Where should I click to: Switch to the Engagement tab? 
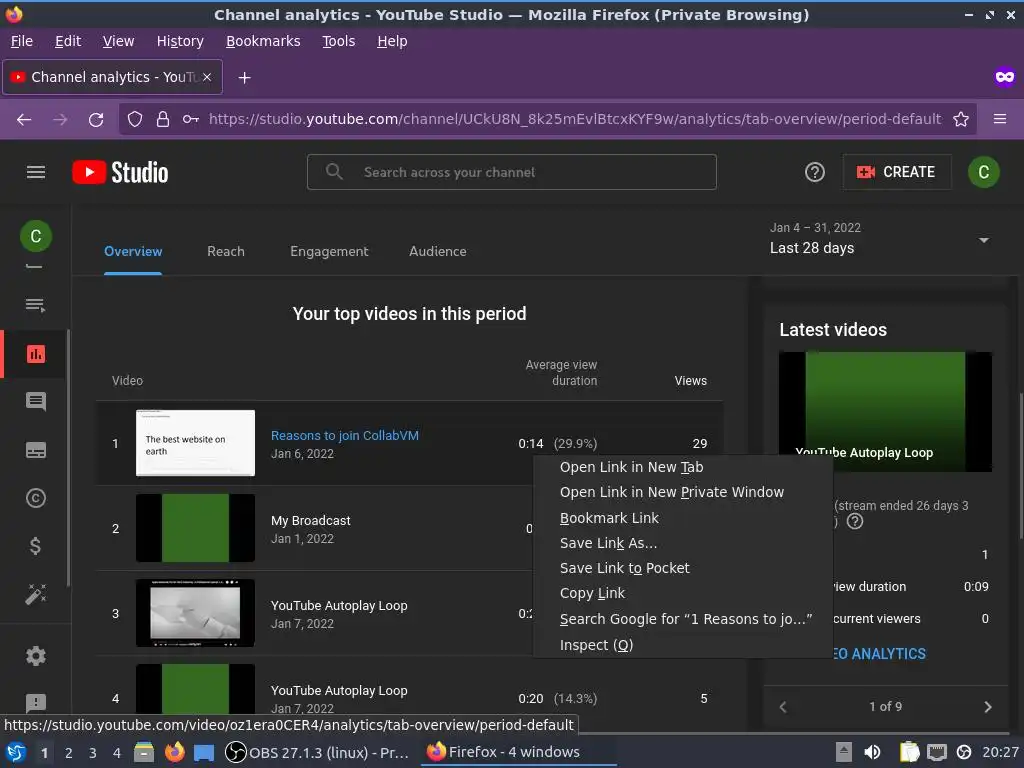pyautogui.click(x=329, y=251)
